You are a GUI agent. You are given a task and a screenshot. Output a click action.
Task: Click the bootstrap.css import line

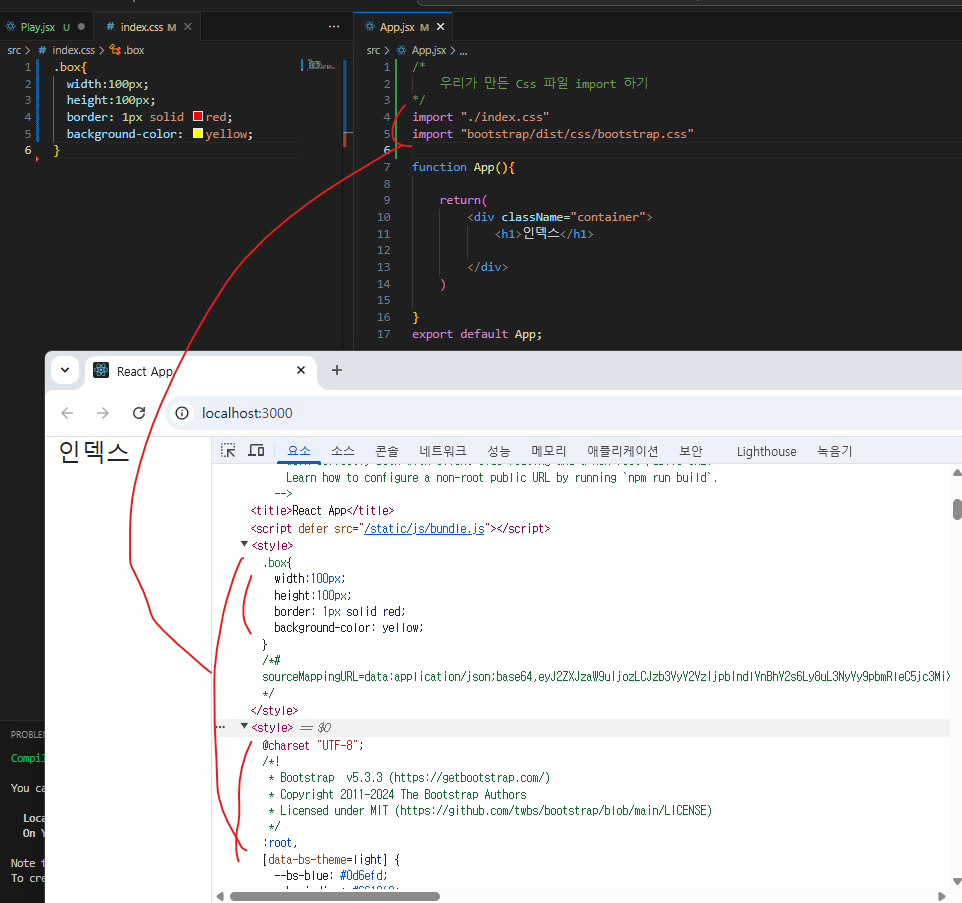(x=553, y=134)
